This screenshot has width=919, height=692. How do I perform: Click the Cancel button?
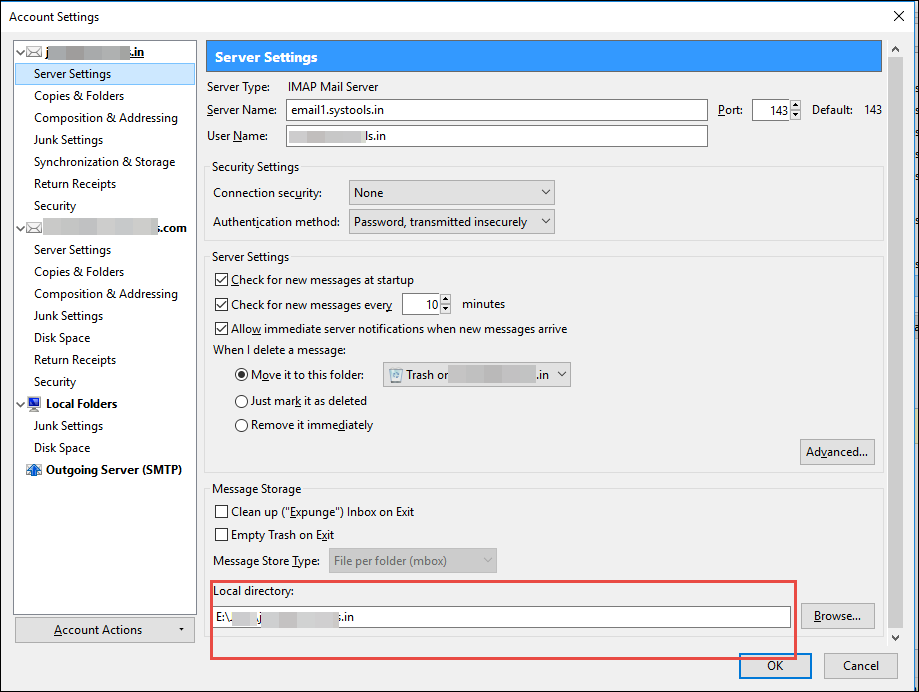tap(860, 666)
